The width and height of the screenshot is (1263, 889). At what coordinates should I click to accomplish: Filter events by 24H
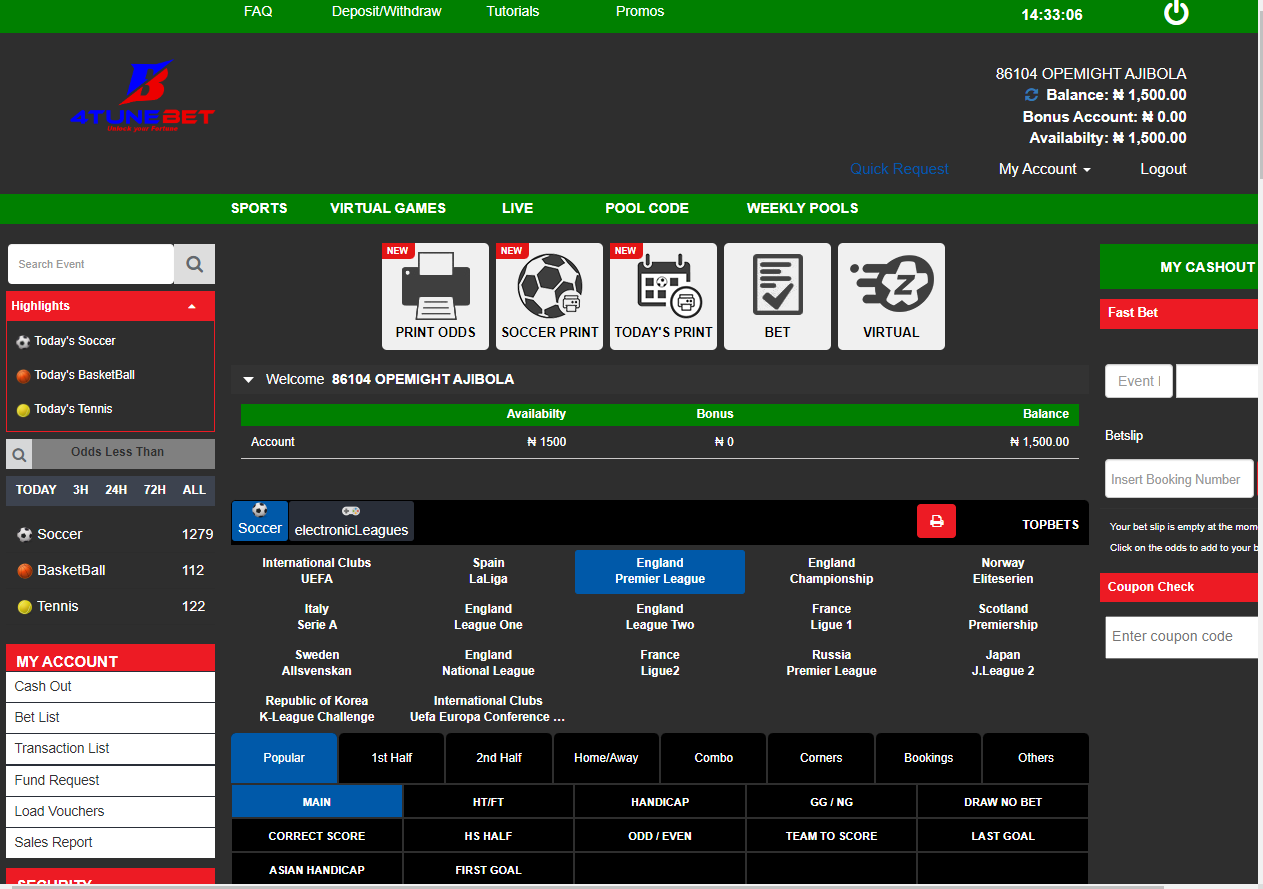coord(116,490)
